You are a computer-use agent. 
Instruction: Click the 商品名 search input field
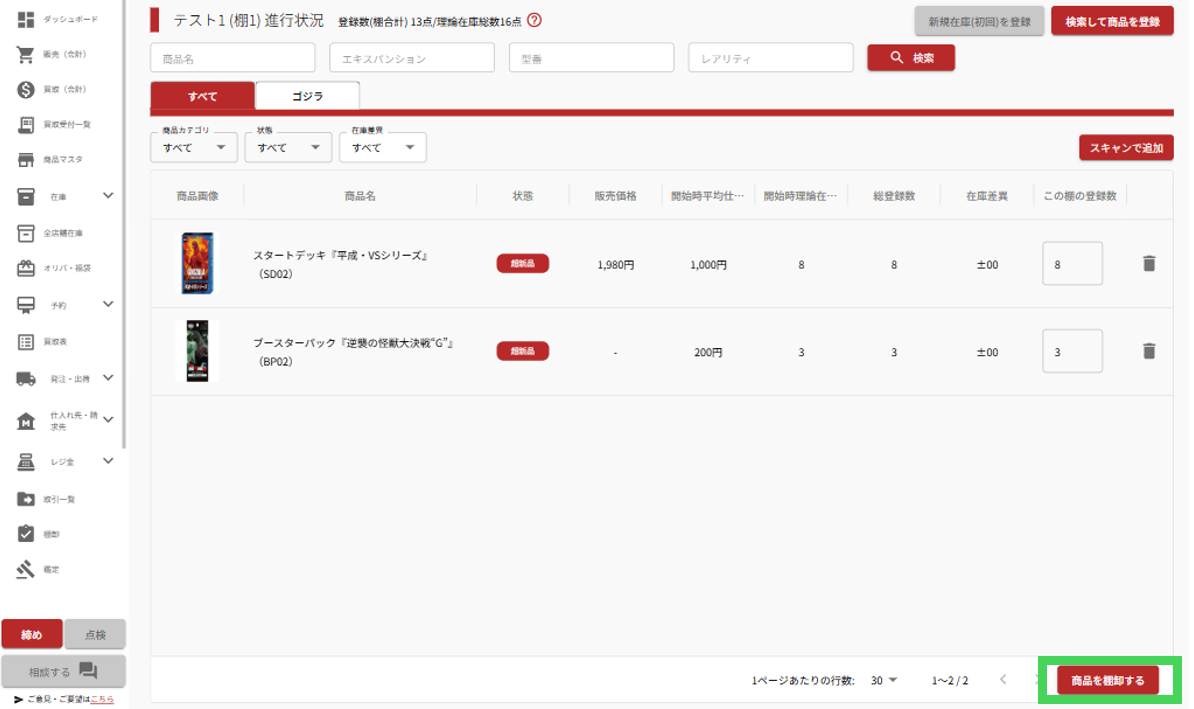pyautogui.click(x=232, y=59)
